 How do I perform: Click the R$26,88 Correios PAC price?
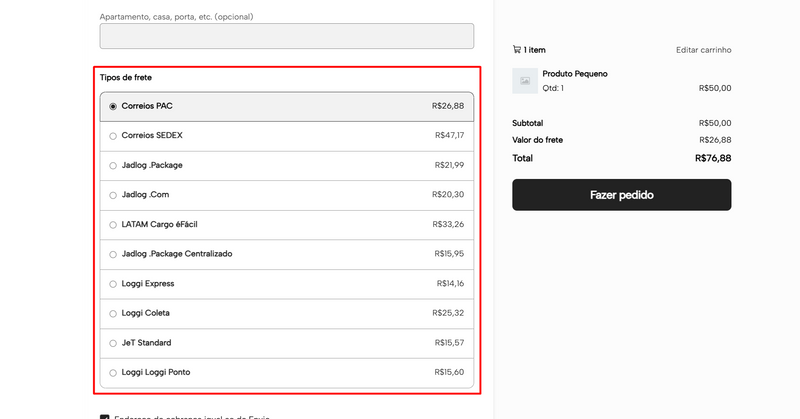pos(448,106)
